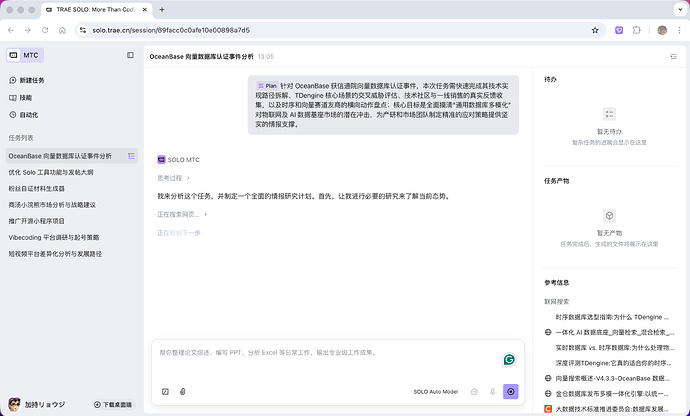Click the 联网搜索 reference heading
Viewport: 690px width, 416px height.
(557, 302)
